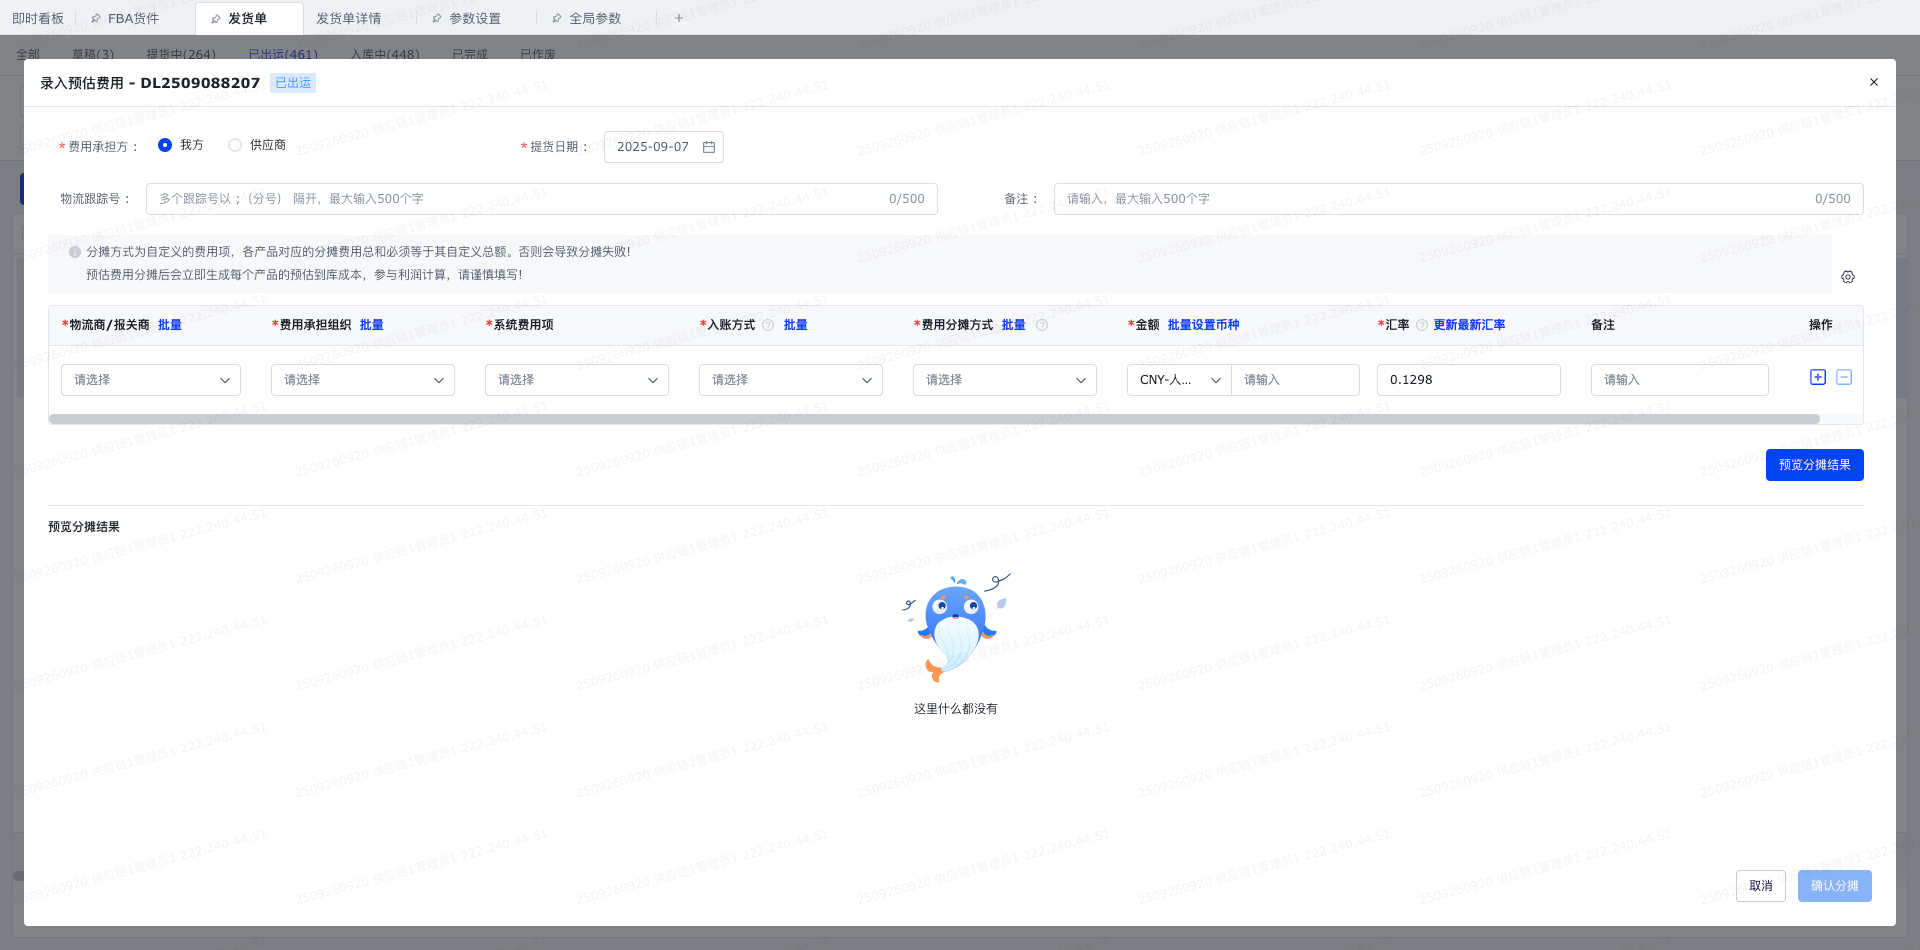Click the 批量设置币种 link

click(x=1204, y=325)
